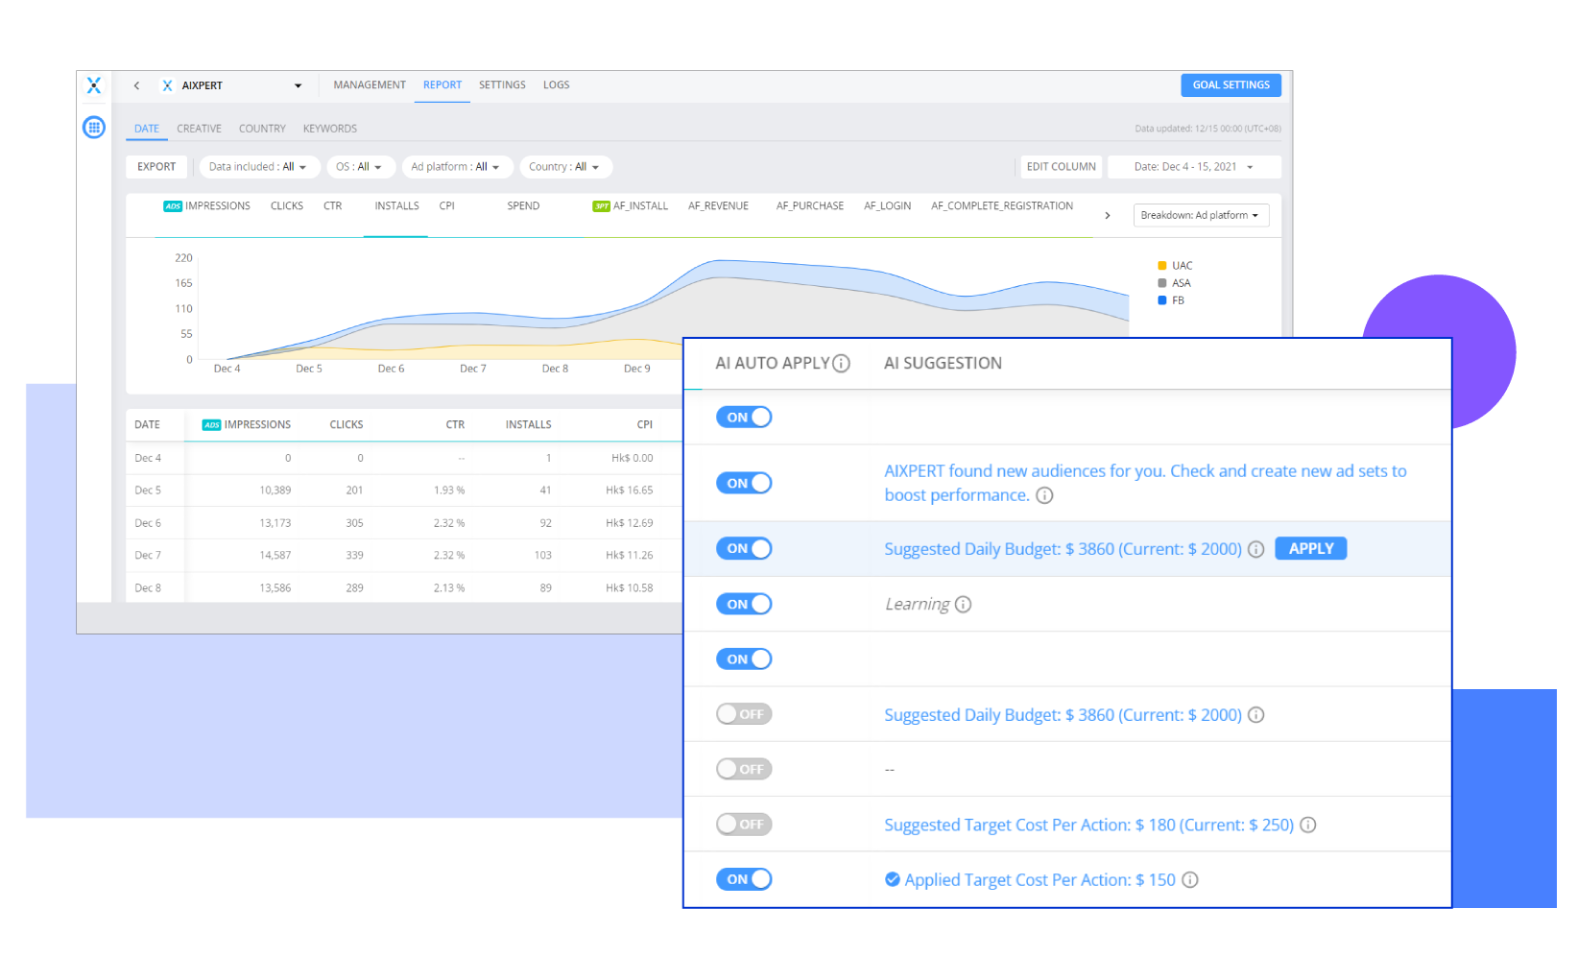Click the FB legend color swatch
The width and height of the screenshot is (1578, 957).
[x=1162, y=300]
